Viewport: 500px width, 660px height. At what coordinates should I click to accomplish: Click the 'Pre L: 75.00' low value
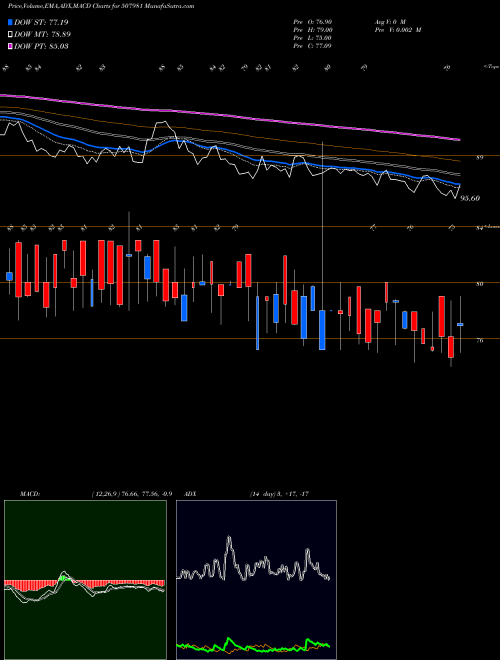313,38
